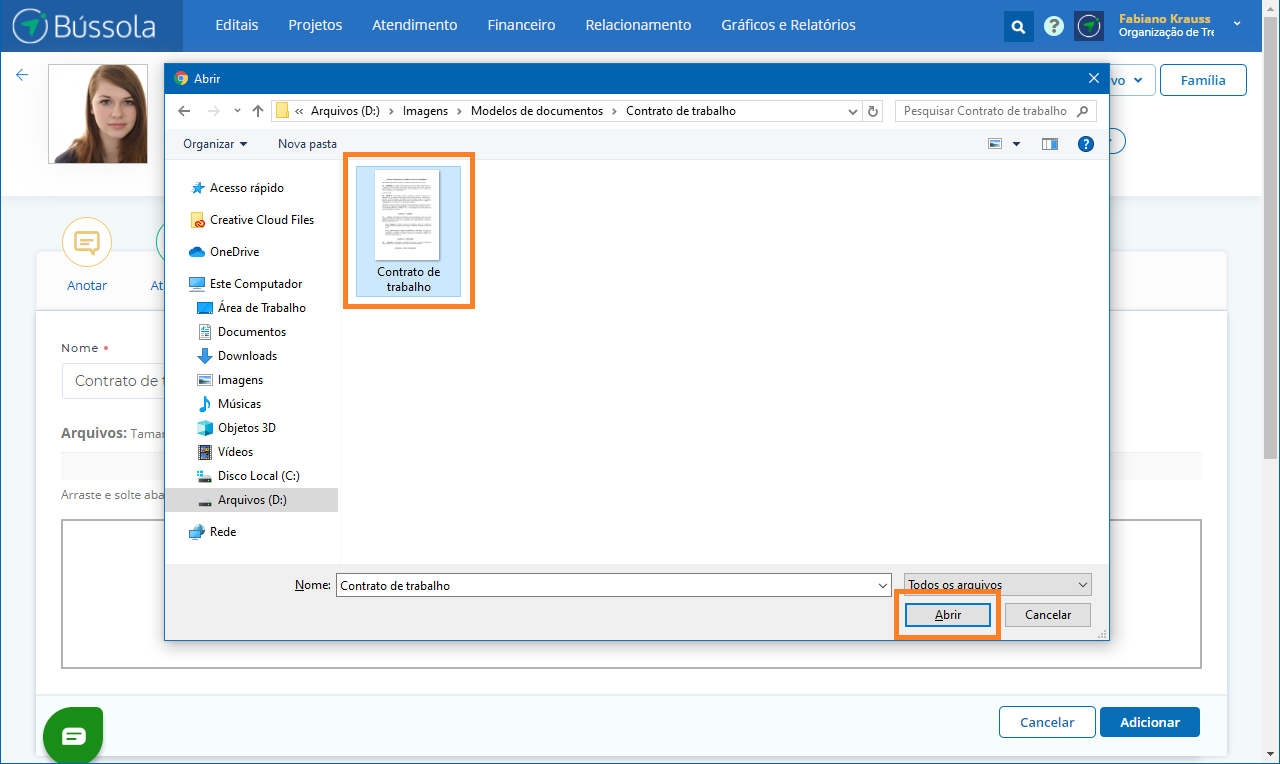Screen dimensions: 1280x764
Task: Open the Organizar dropdown menu
Action: pos(215,144)
